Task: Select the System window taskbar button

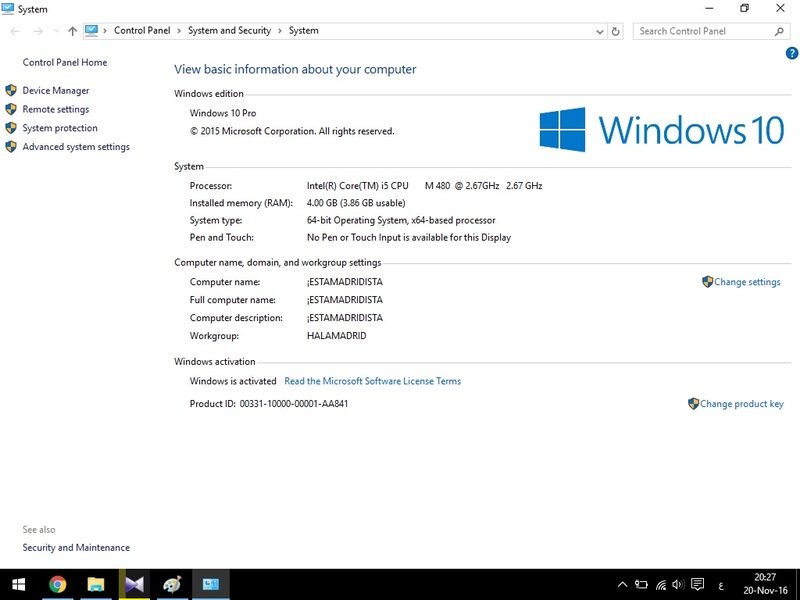Action: [x=210, y=585]
